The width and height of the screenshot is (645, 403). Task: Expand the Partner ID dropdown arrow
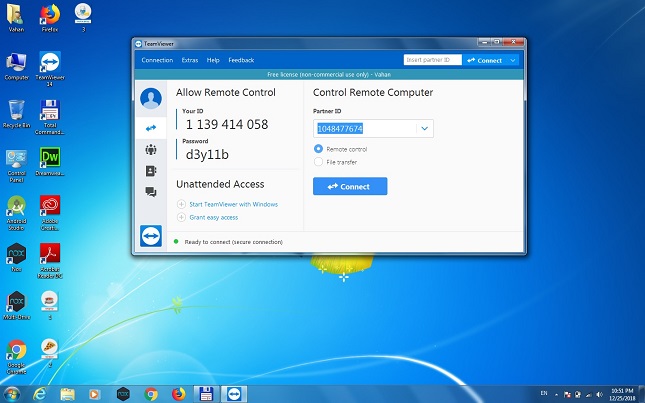click(x=424, y=128)
